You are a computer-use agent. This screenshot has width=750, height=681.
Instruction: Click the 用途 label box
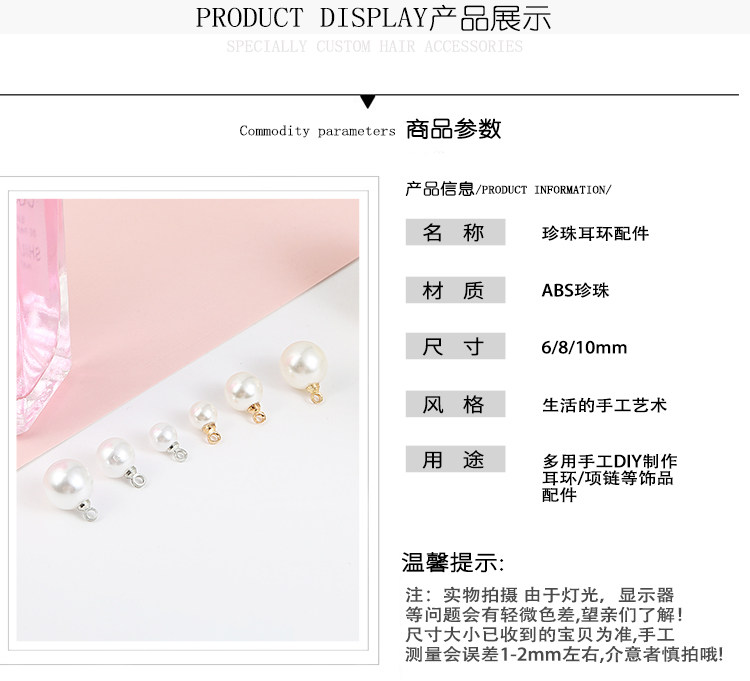click(x=455, y=459)
